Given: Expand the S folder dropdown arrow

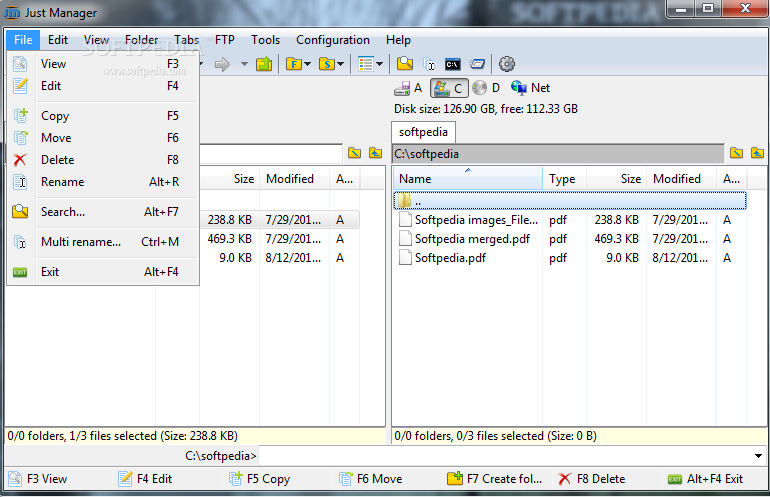Looking at the screenshot, I should (x=340, y=64).
